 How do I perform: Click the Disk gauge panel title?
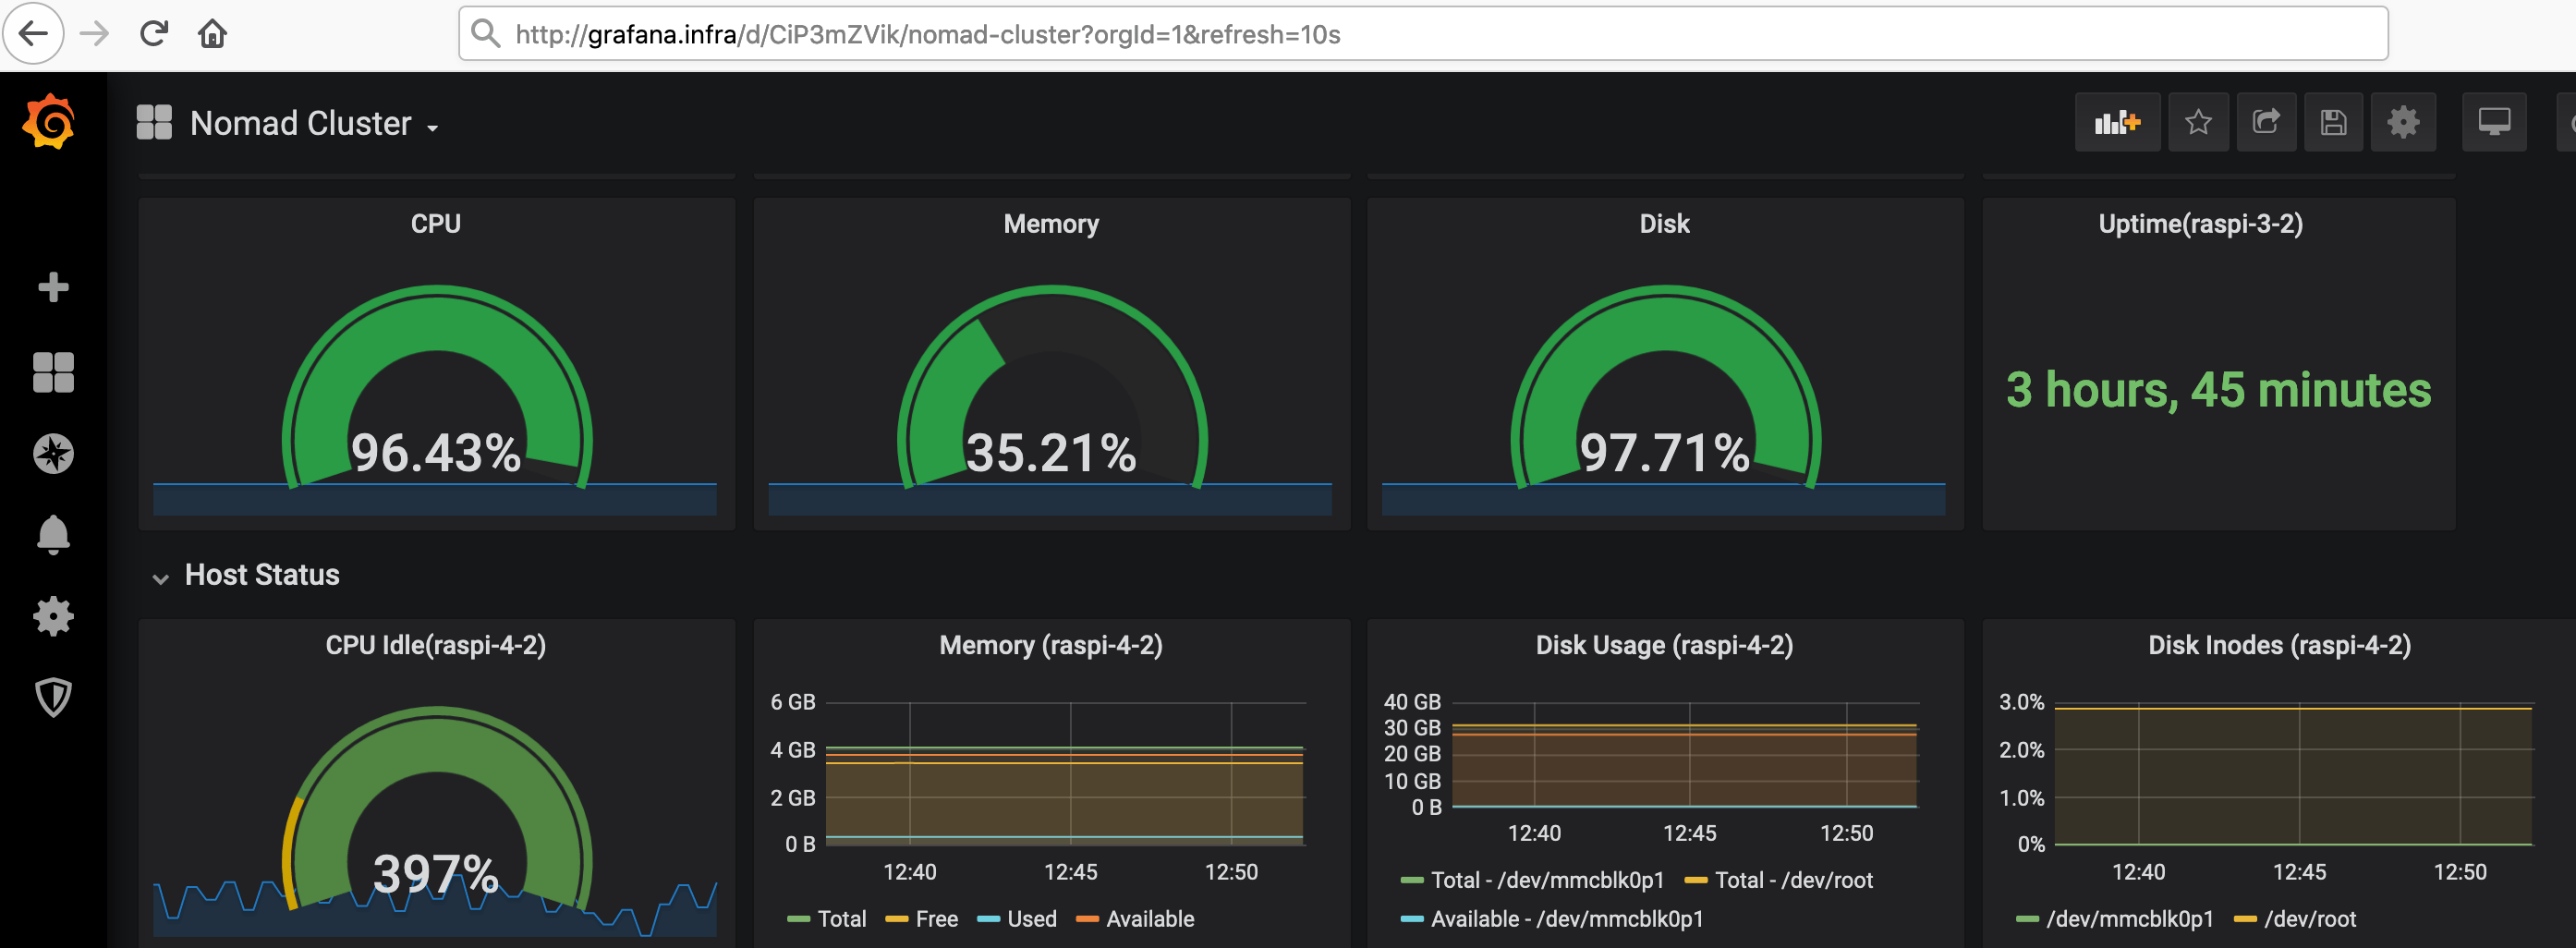pos(1665,223)
